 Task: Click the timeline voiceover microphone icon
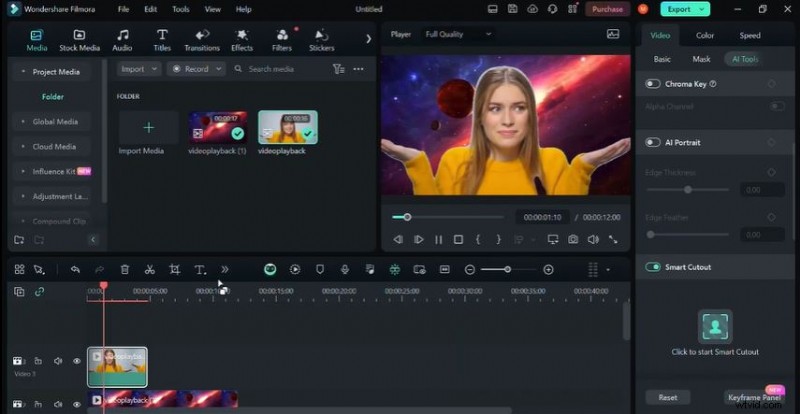pyautogui.click(x=345, y=270)
